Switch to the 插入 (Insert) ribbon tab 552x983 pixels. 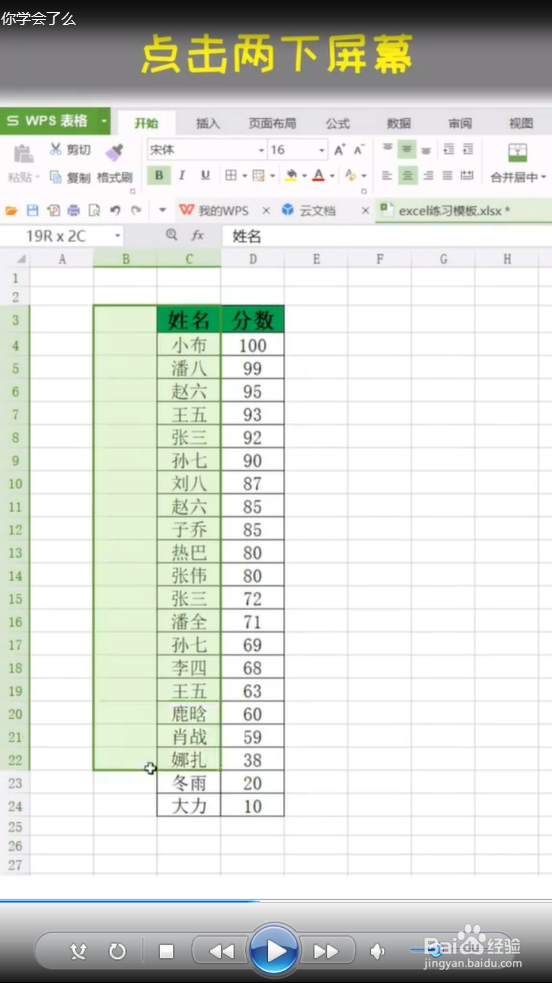pyautogui.click(x=208, y=124)
